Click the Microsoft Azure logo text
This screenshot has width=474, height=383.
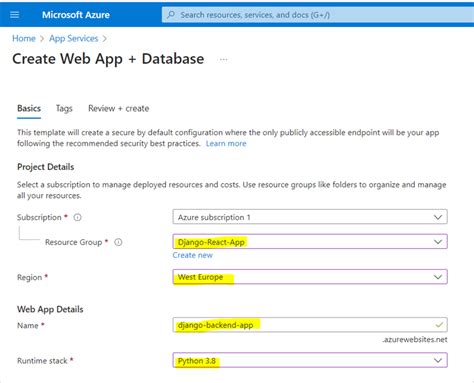(x=76, y=15)
